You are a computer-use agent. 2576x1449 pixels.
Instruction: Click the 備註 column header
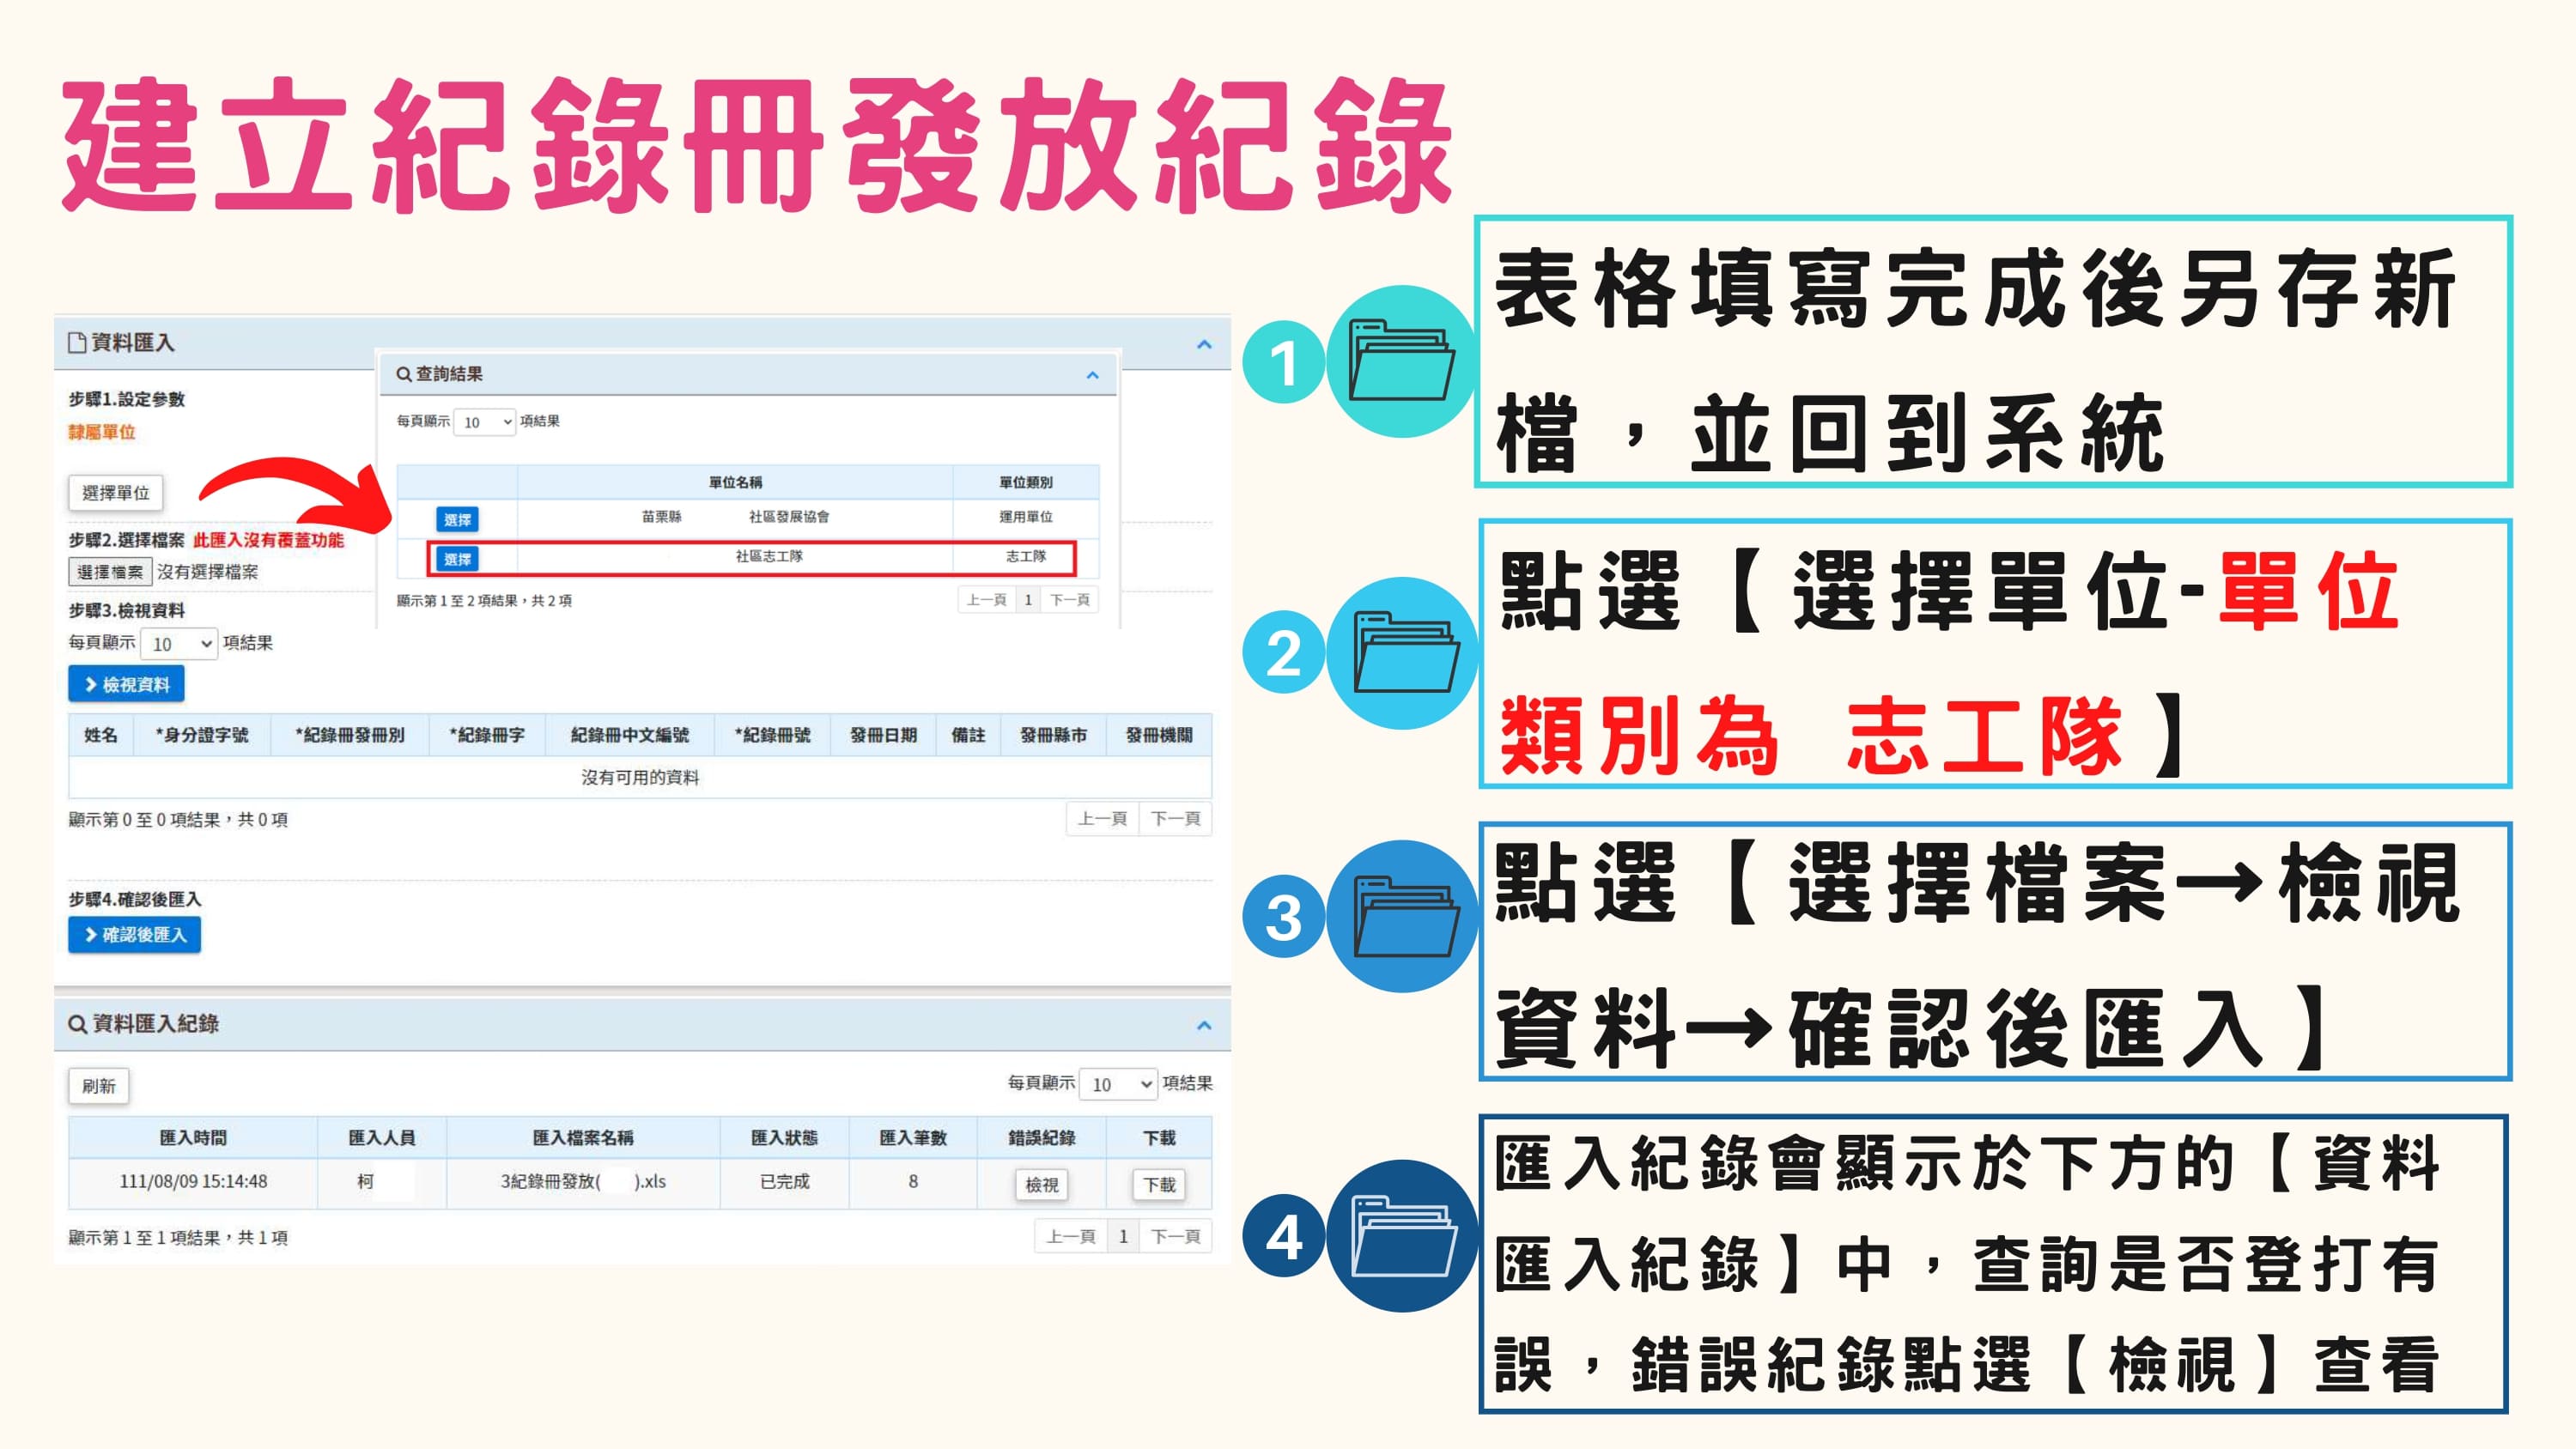(x=968, y=735)
